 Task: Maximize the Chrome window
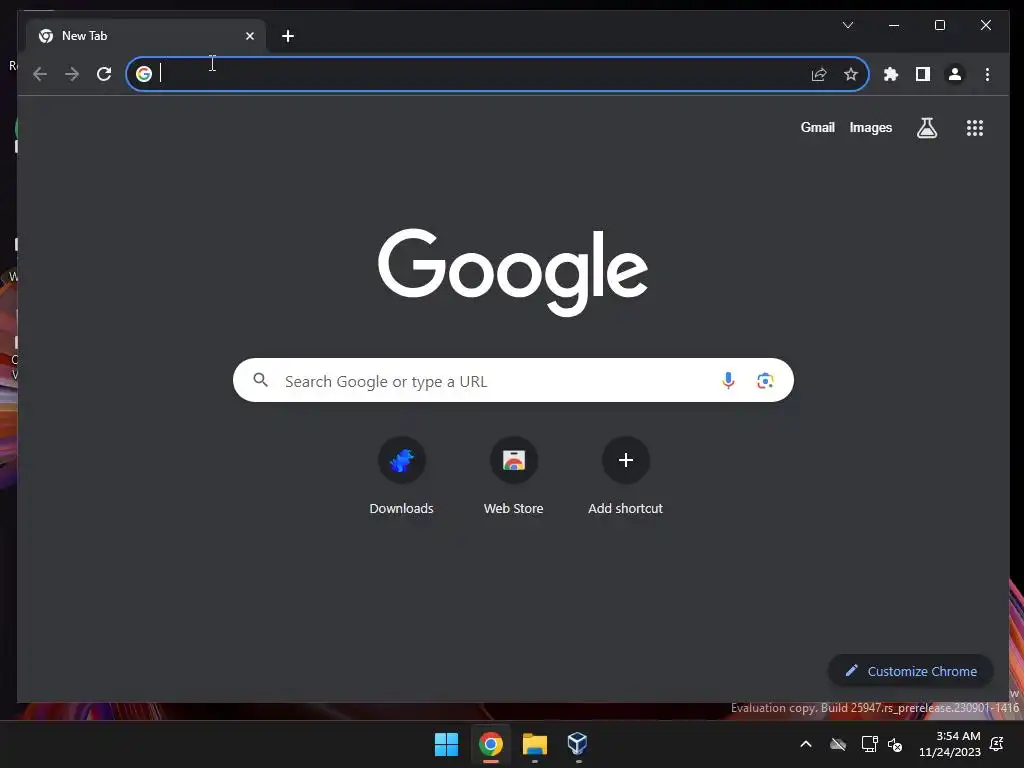coord(940,25)
